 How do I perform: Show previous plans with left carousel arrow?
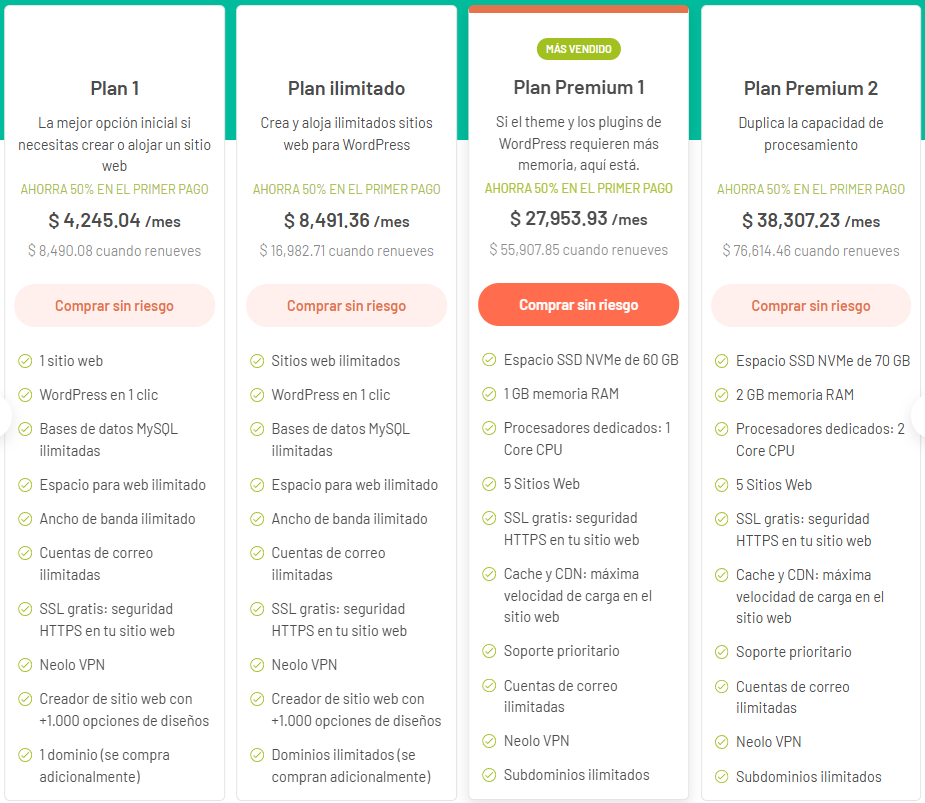point(5,417)
